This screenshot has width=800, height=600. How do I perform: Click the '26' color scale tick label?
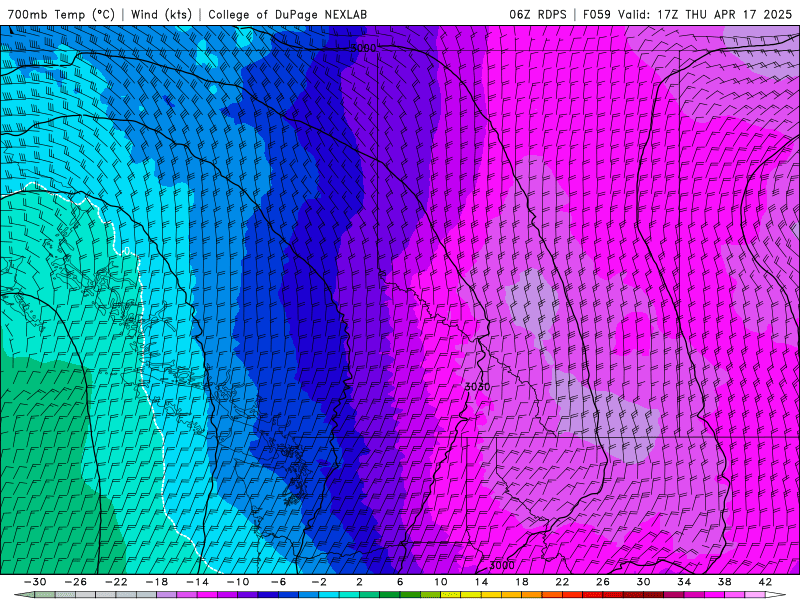[603, 582]
